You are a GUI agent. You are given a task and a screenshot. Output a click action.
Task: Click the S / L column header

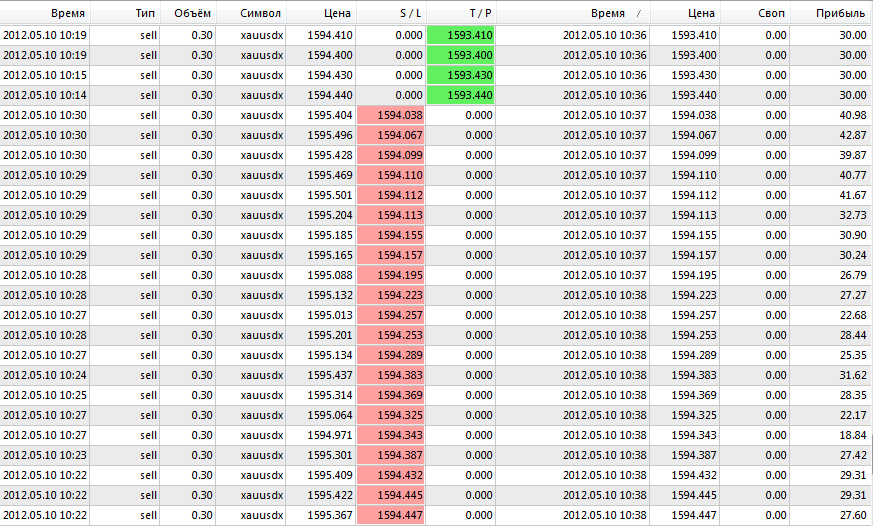tap(391, 13)
